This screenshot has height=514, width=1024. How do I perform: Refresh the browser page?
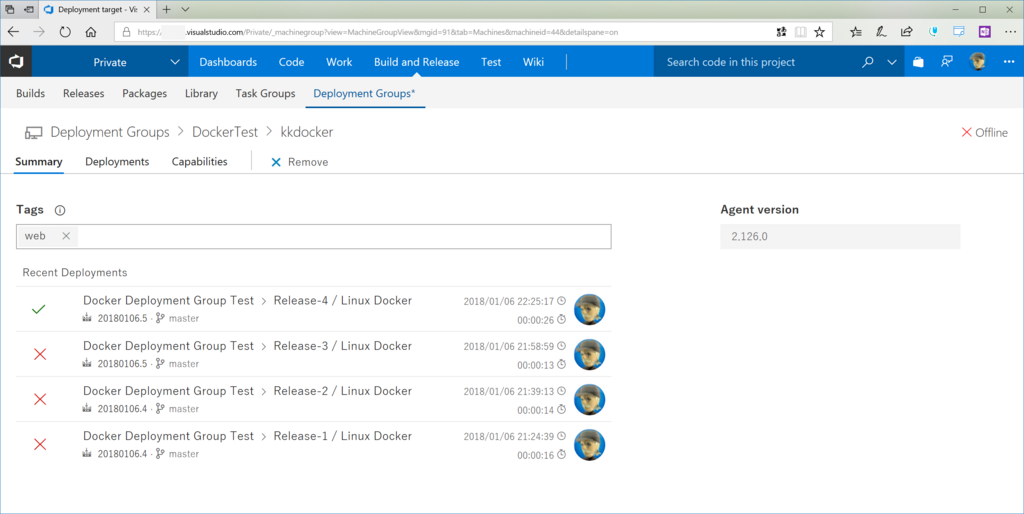point(65,31)
